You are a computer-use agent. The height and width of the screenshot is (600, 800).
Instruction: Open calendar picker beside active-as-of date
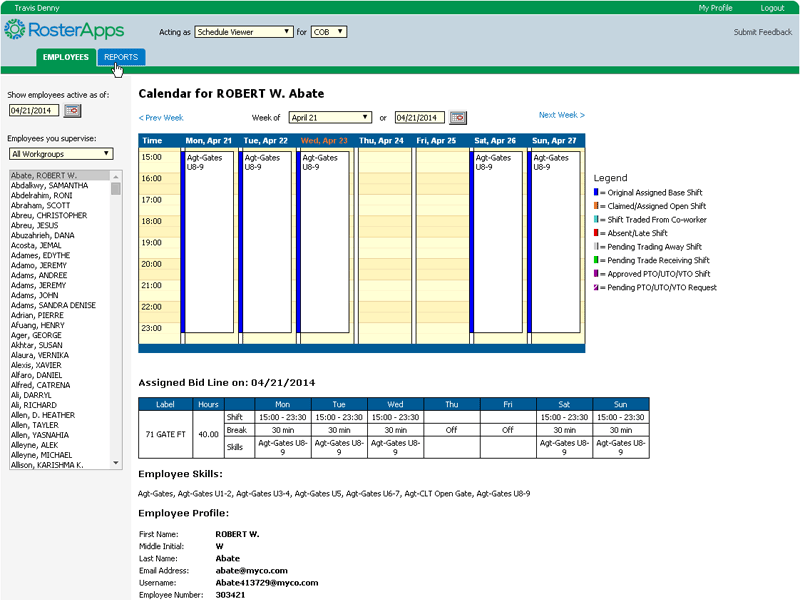click(72, 111)
